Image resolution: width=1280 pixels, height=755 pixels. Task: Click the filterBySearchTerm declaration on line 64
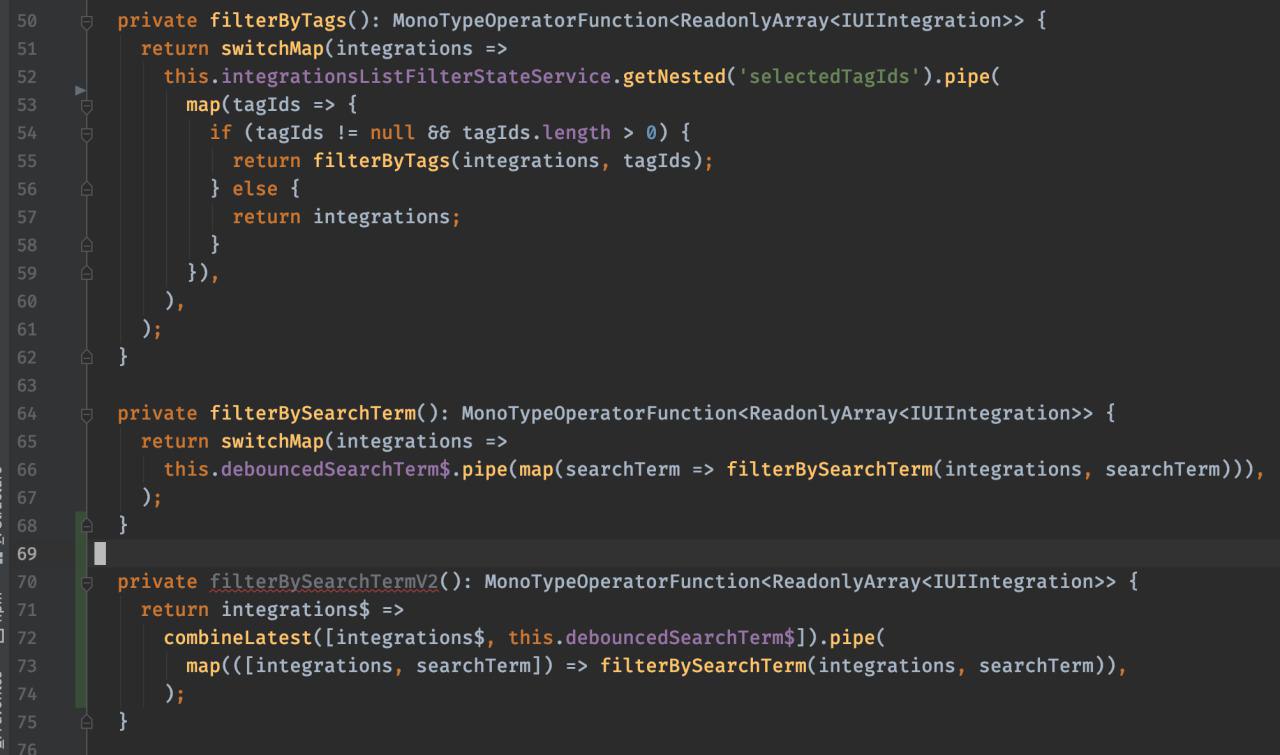[313, 413]
